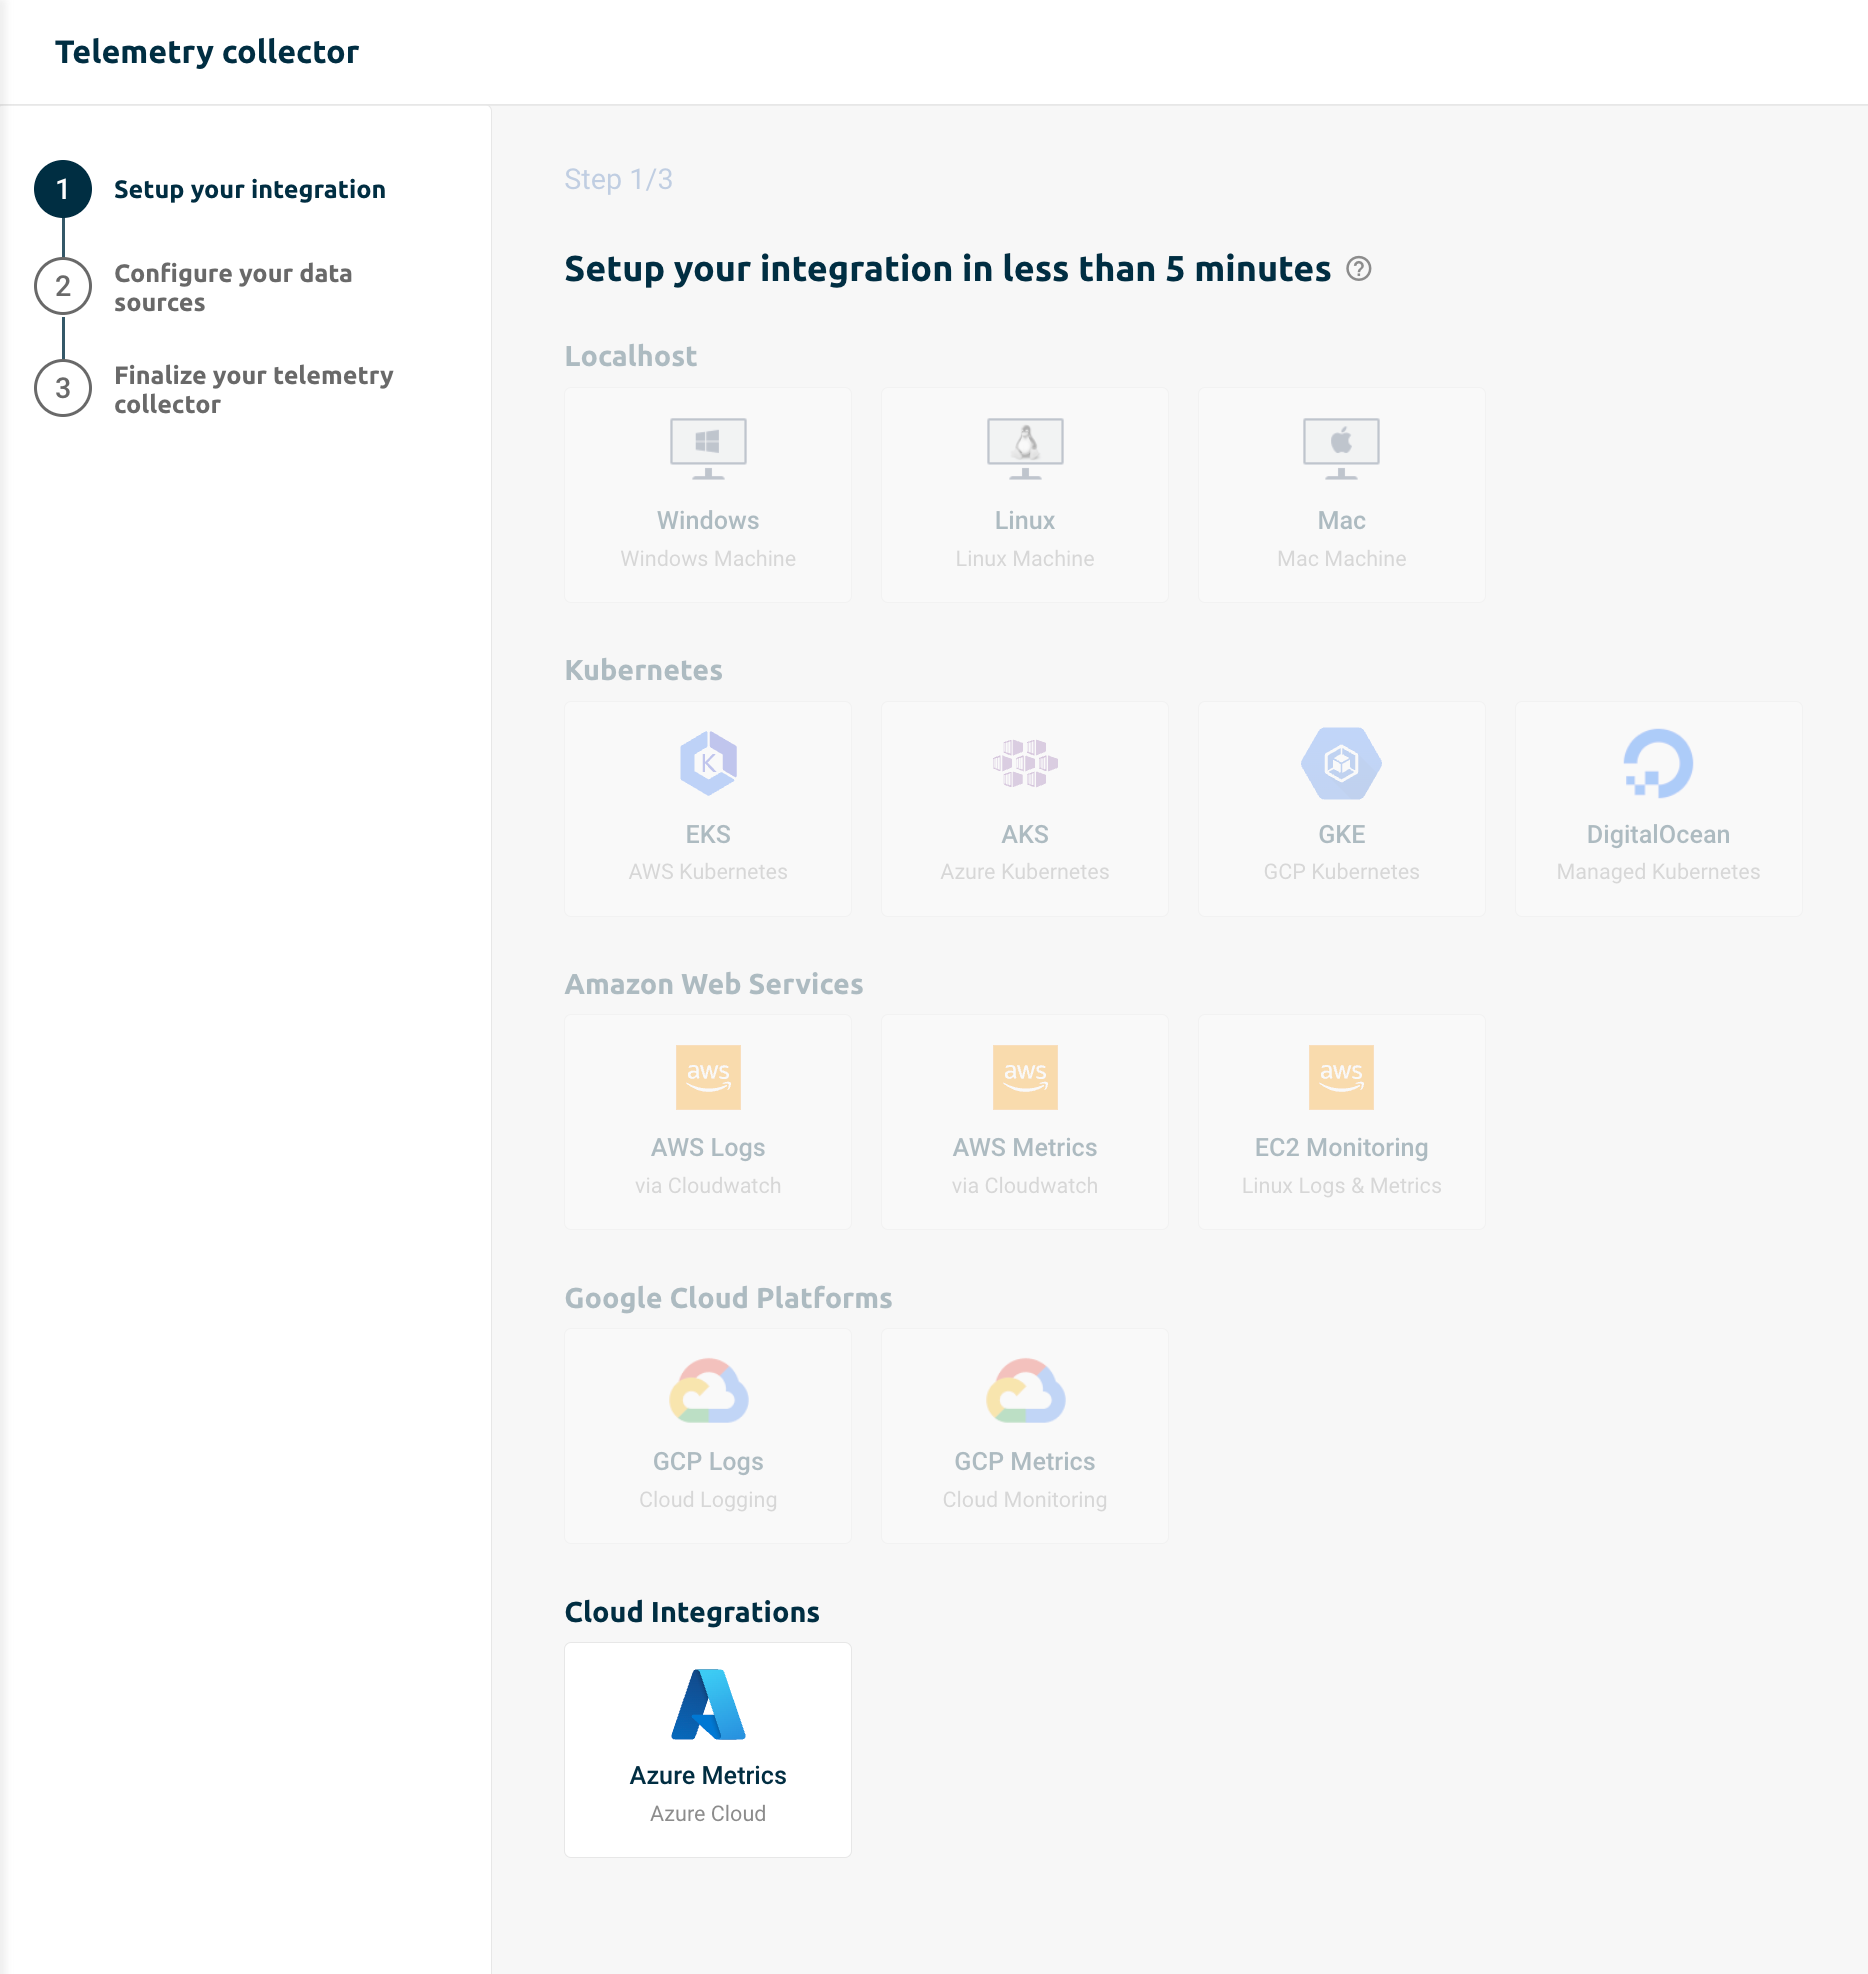Click the Azure Cloud card subtitle
This screenshot has height=1974, width=1868.
708,1813
